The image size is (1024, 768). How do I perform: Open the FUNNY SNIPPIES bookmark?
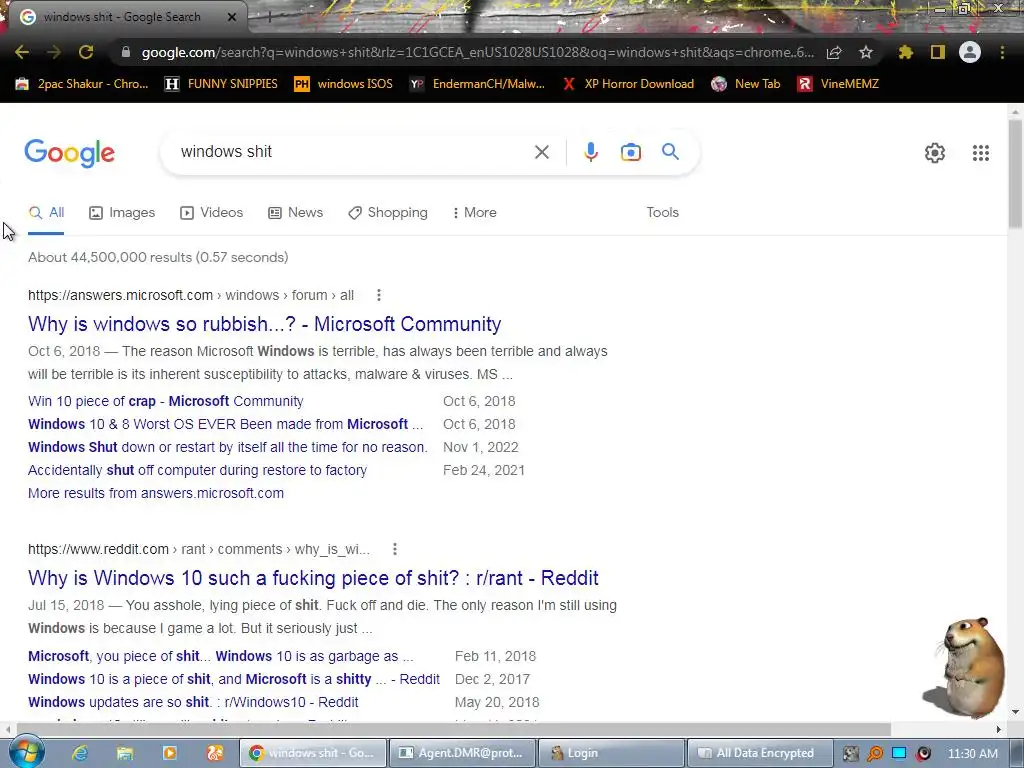coord(221,84)
